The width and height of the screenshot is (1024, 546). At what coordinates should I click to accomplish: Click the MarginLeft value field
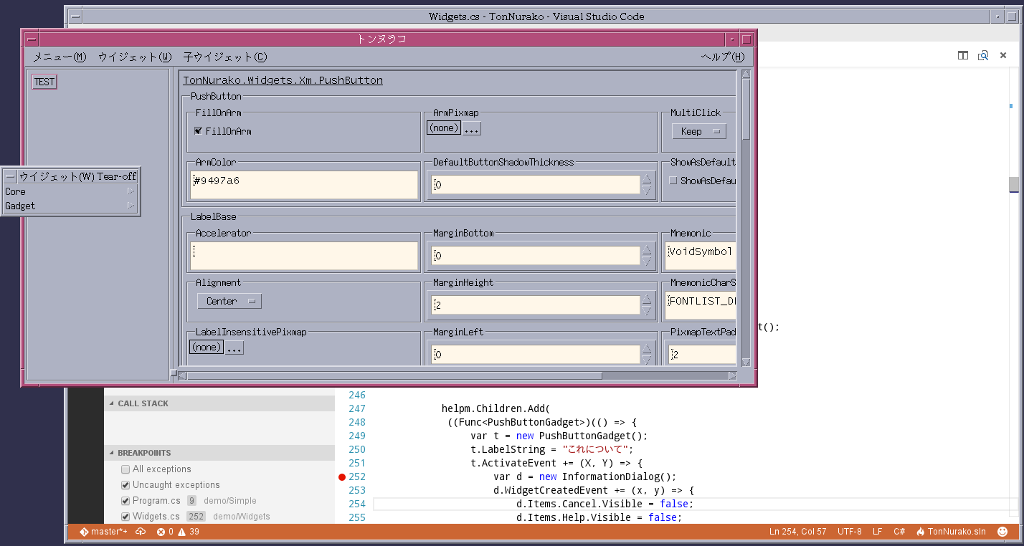tap(536, 355)
